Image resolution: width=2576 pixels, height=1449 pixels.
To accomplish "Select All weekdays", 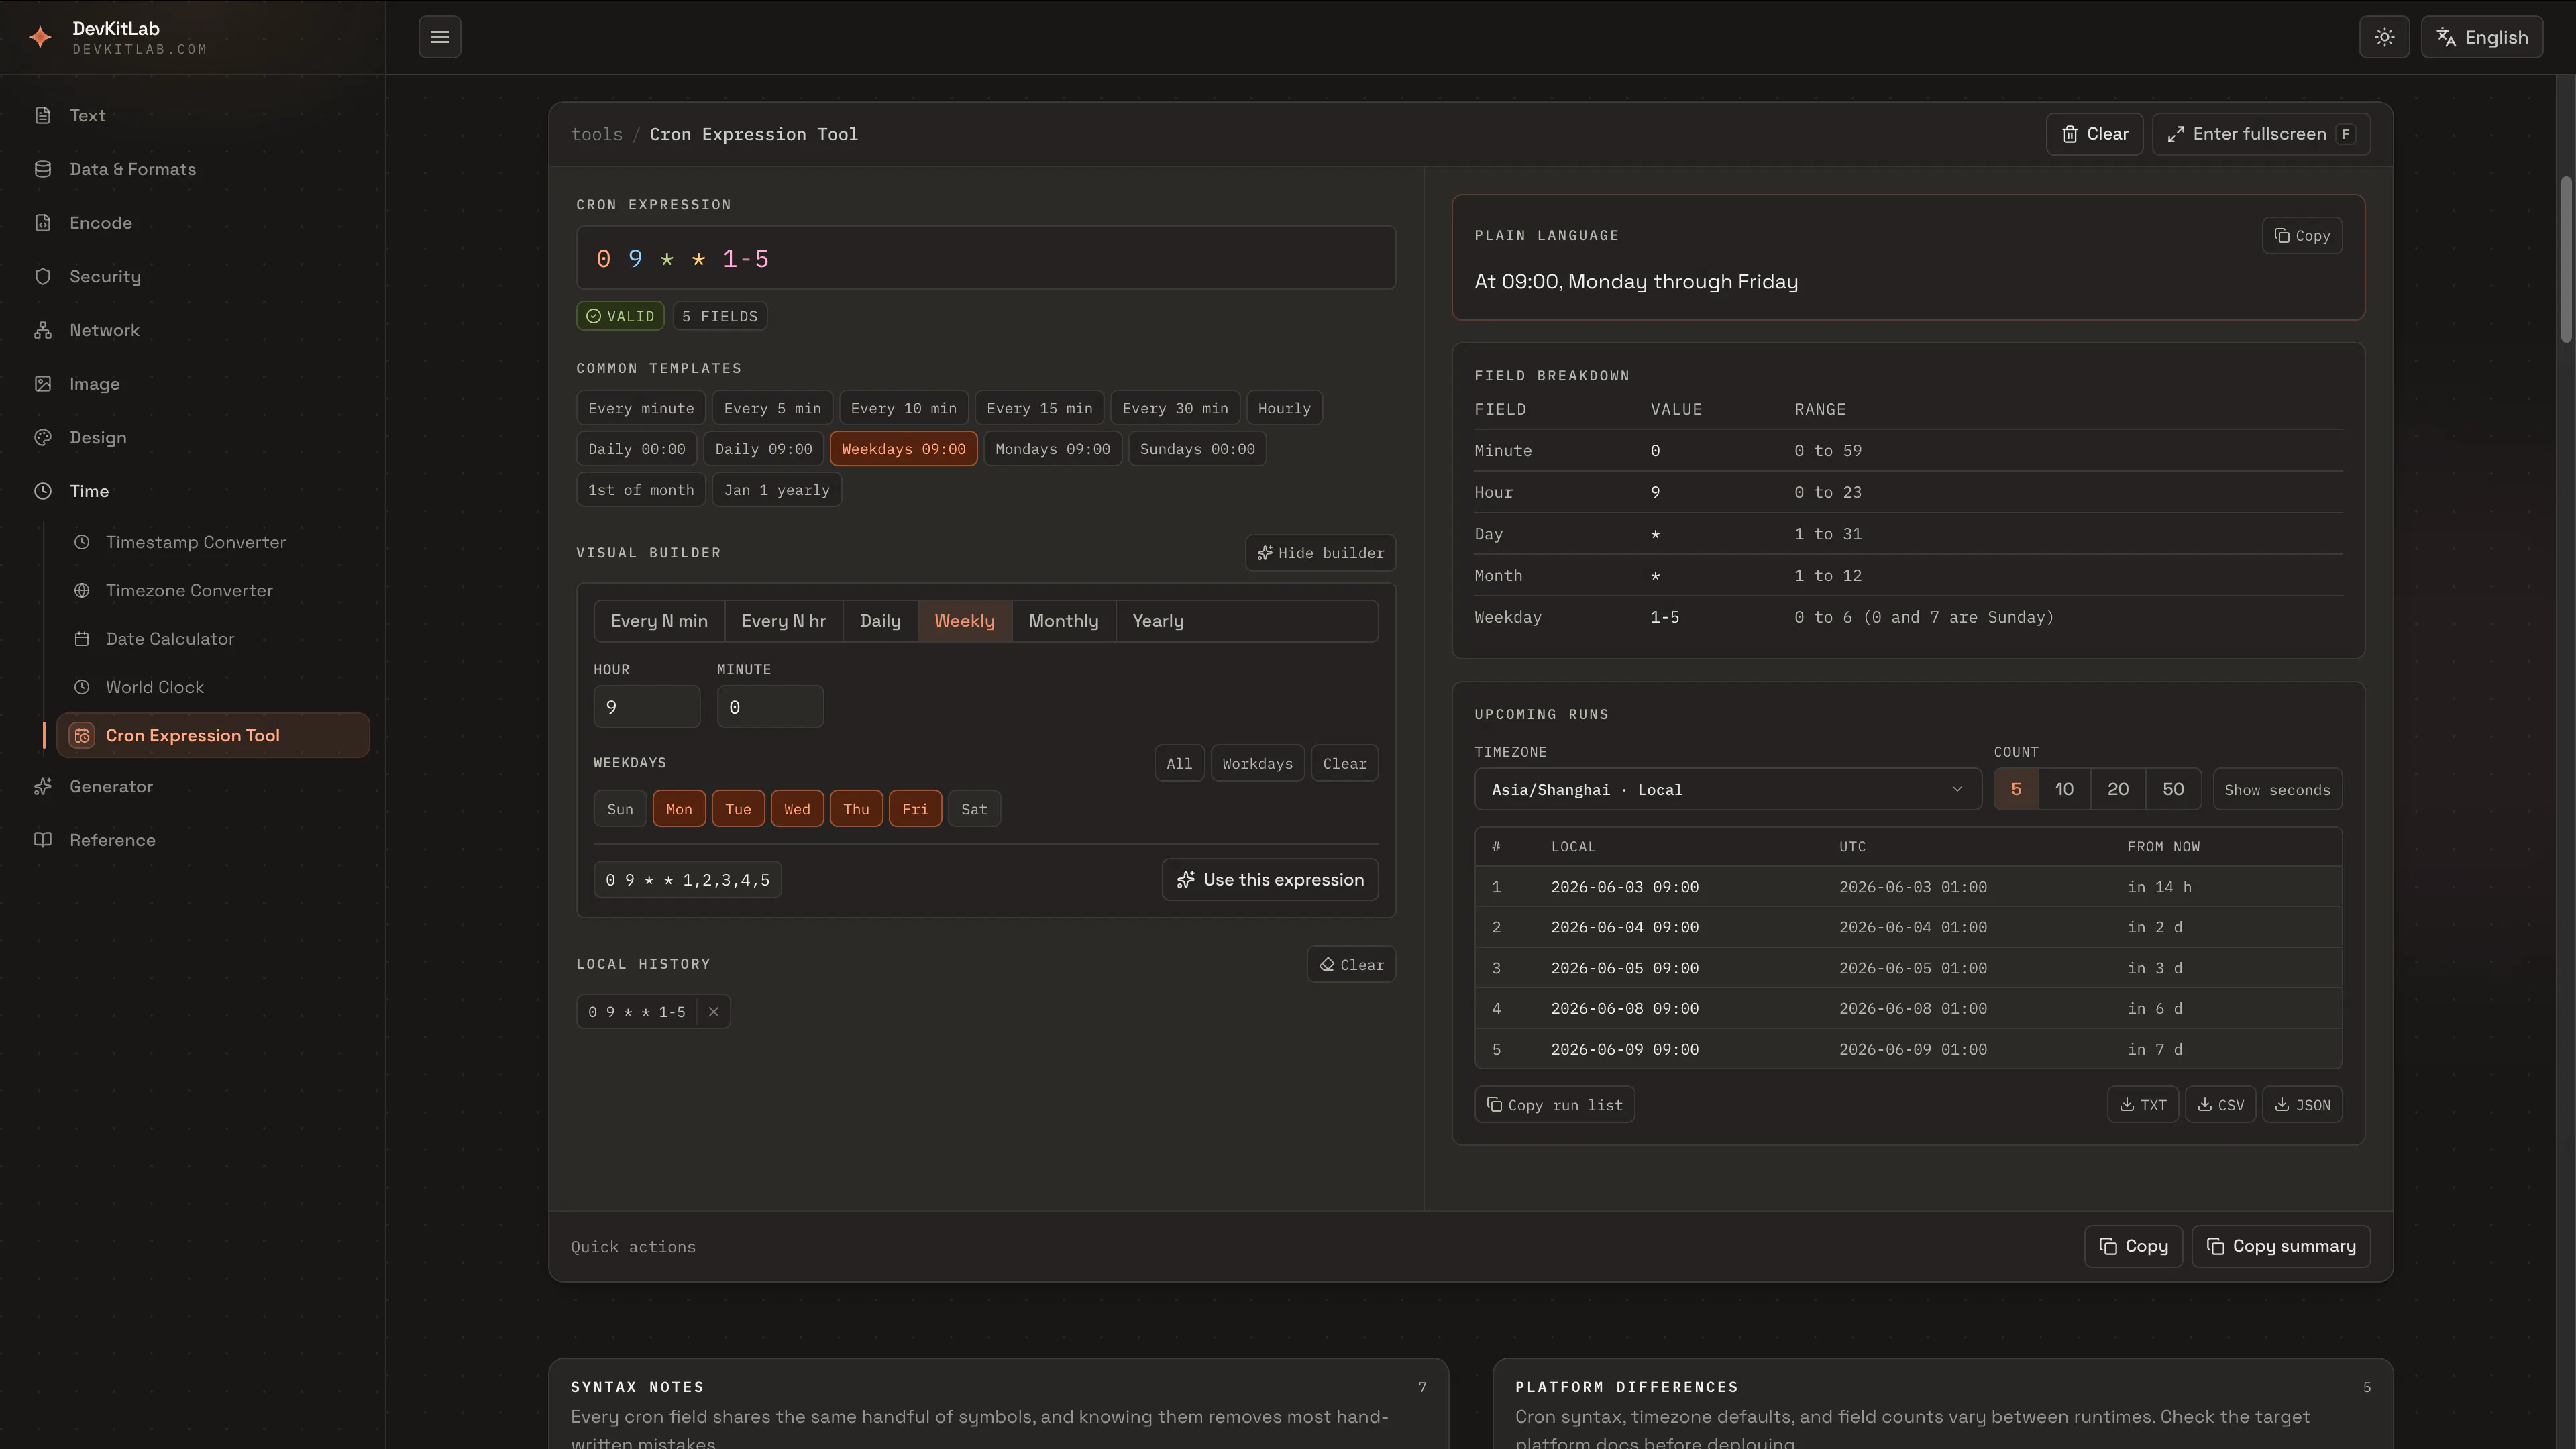I will 1179,763.
